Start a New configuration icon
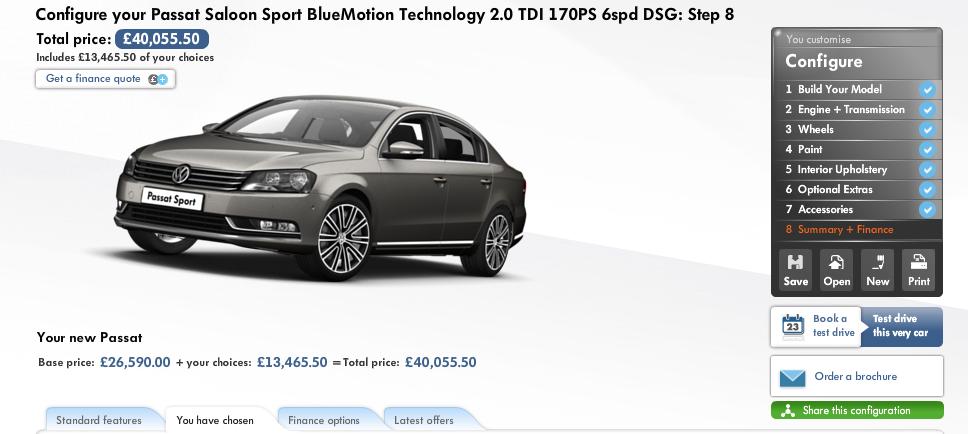The image size is (968, 434). pos(877,262)
